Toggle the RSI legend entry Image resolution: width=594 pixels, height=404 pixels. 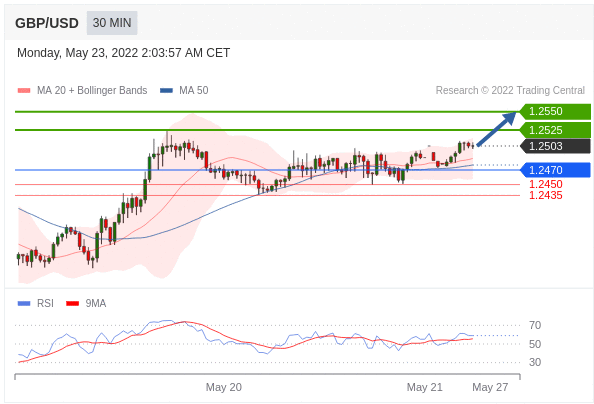pos(36,303)
